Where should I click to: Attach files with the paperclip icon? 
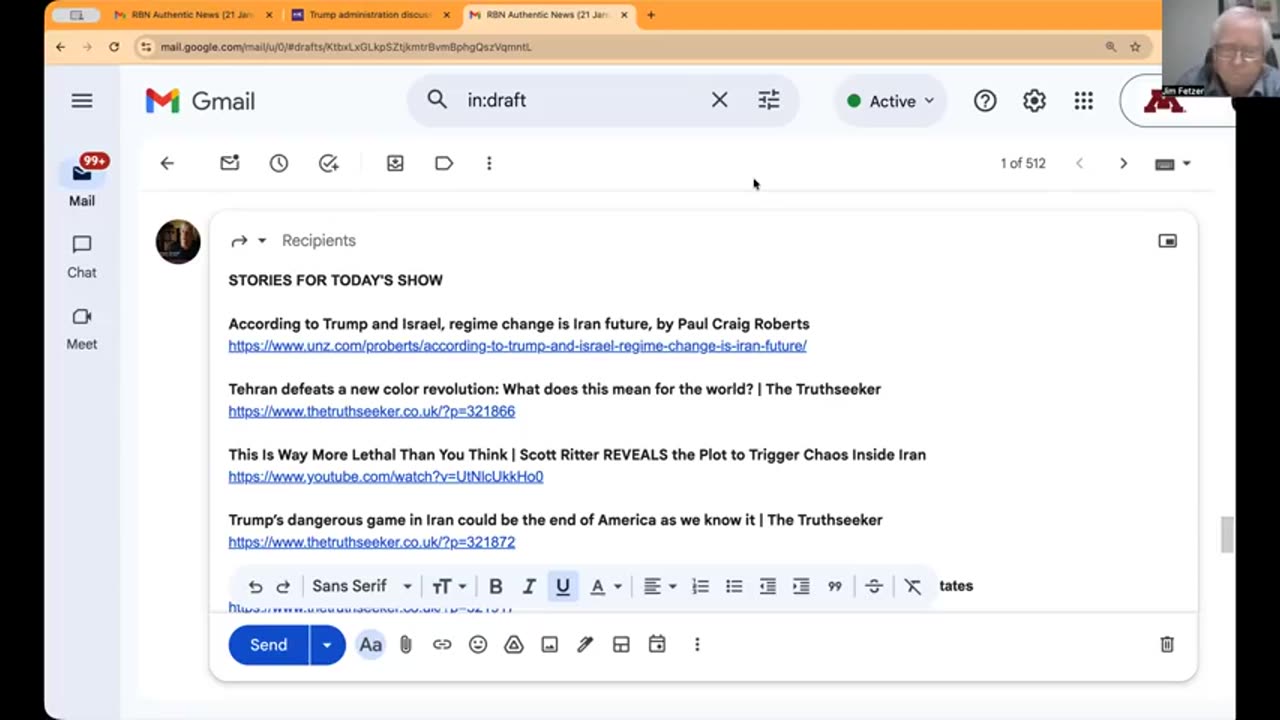tap(406, 645)
